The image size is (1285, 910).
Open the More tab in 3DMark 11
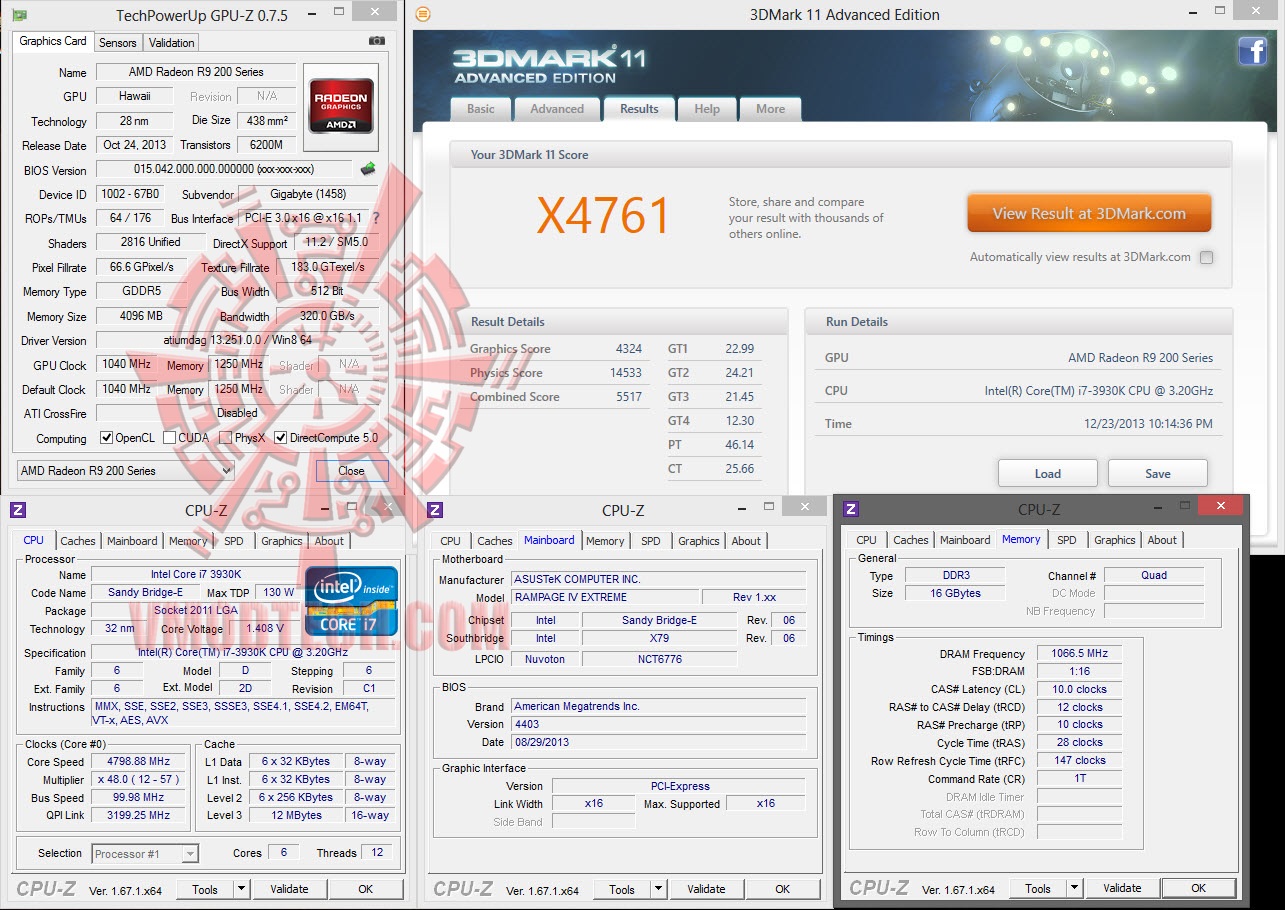770,109
